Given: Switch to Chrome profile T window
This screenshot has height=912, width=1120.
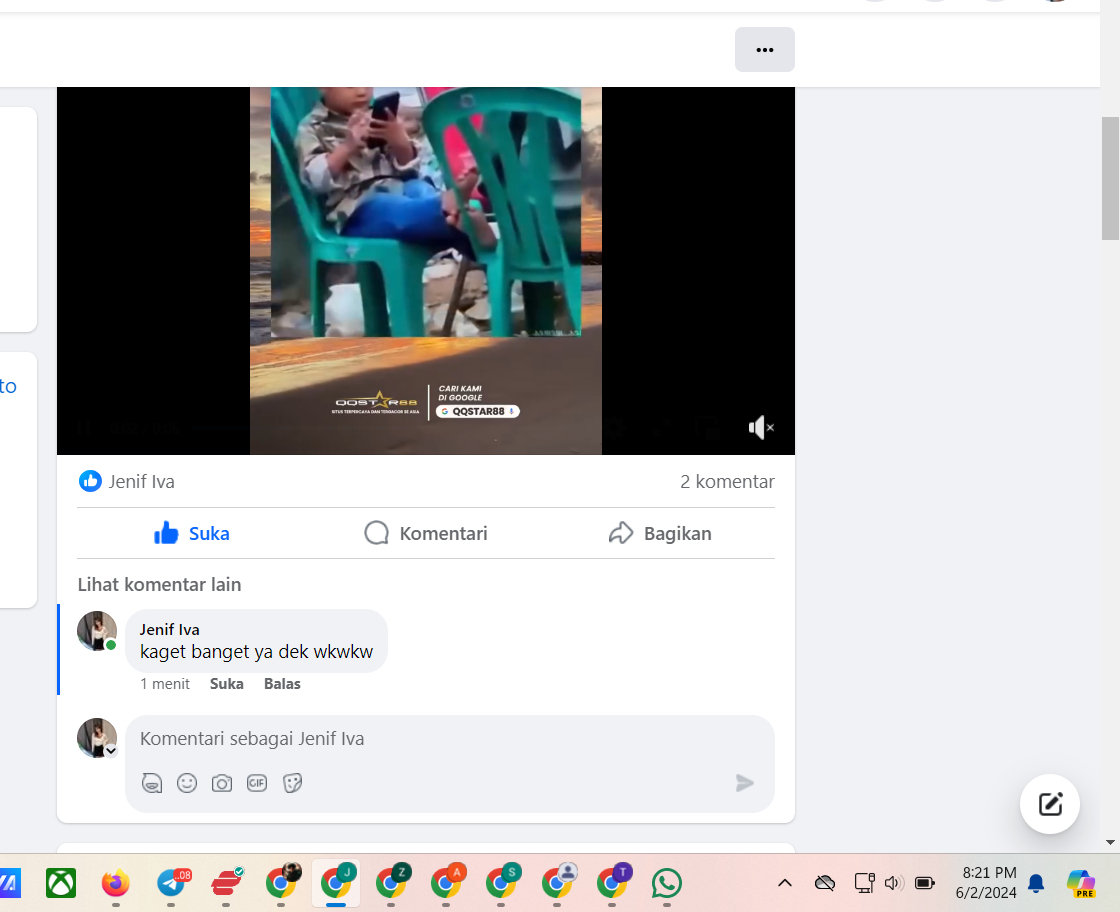Looking at the screenshot, I should point(613,883).
